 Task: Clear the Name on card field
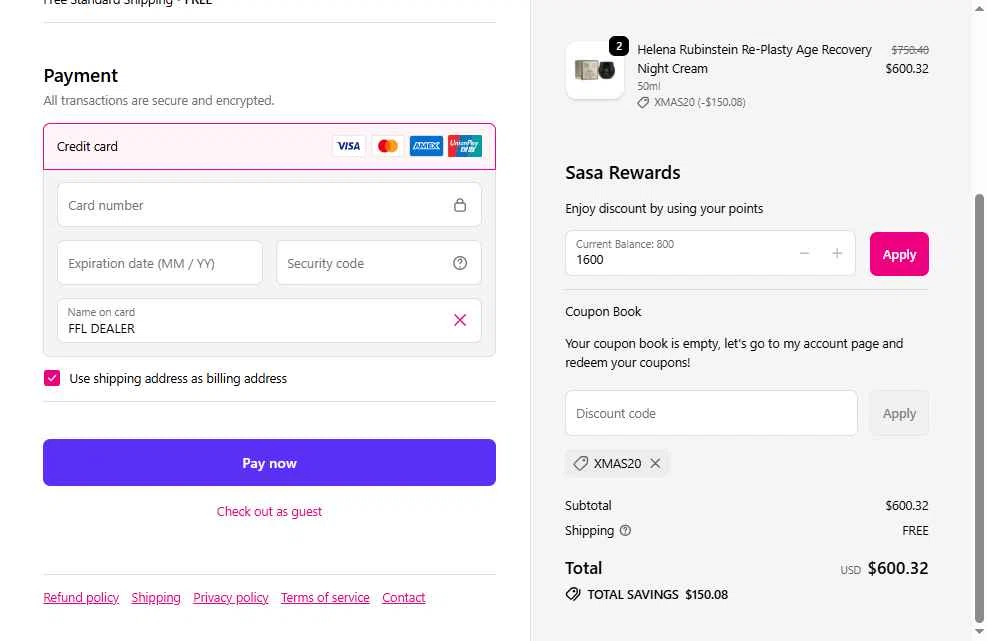click(x=460, y=320)
